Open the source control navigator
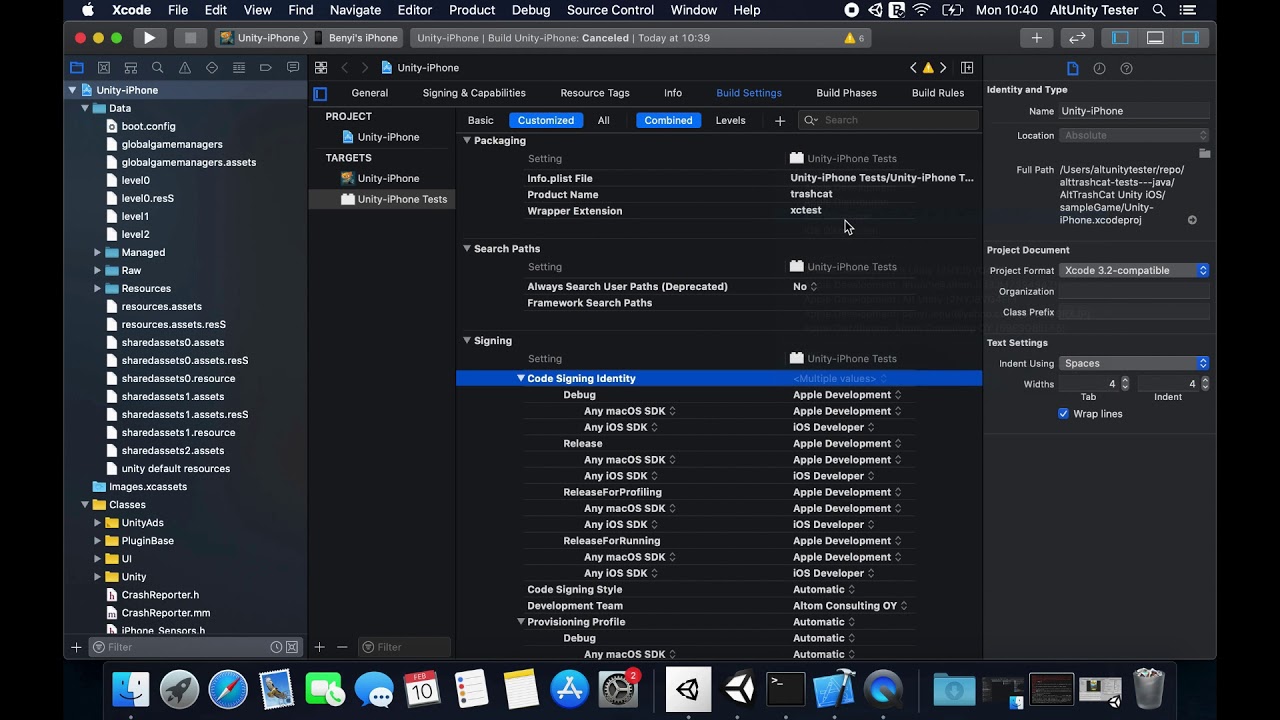The height and width of the screenshot is (720, 1280). click(x=104, y=68)
